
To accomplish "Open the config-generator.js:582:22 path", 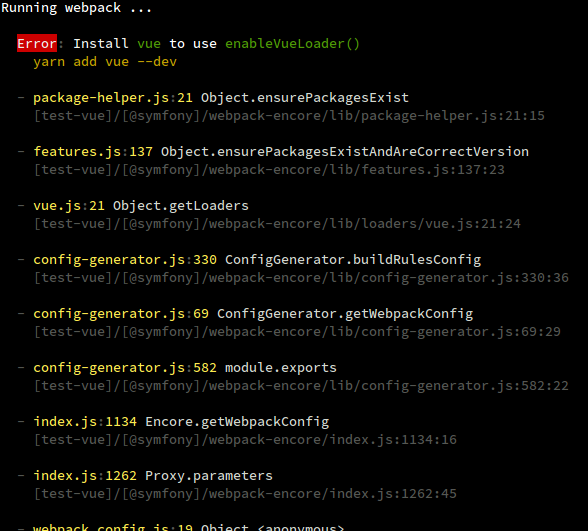I will pos(301,386).
